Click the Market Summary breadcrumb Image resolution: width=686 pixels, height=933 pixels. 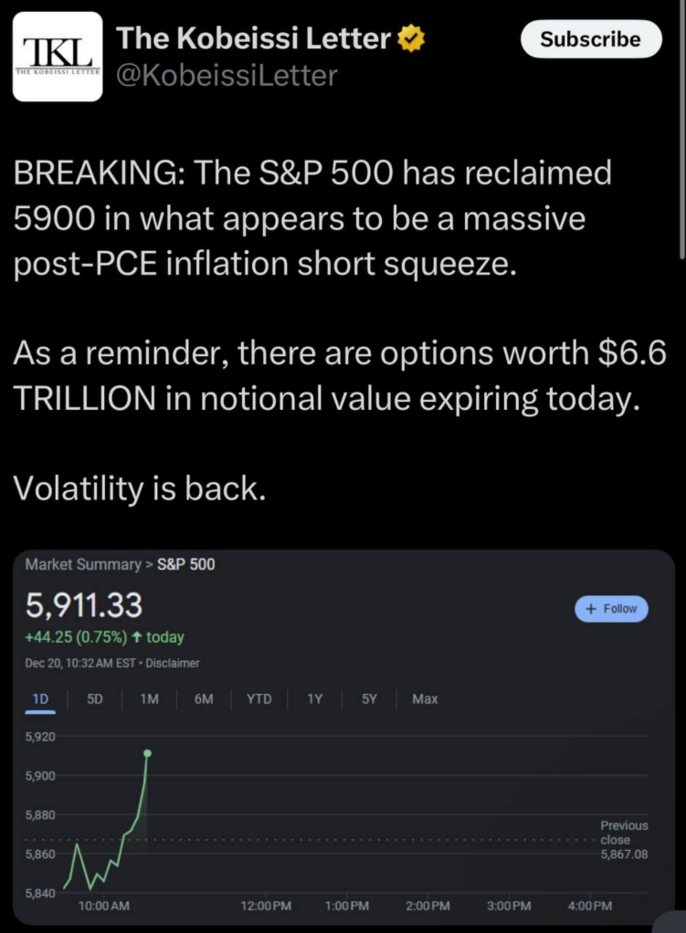[83, 564]
